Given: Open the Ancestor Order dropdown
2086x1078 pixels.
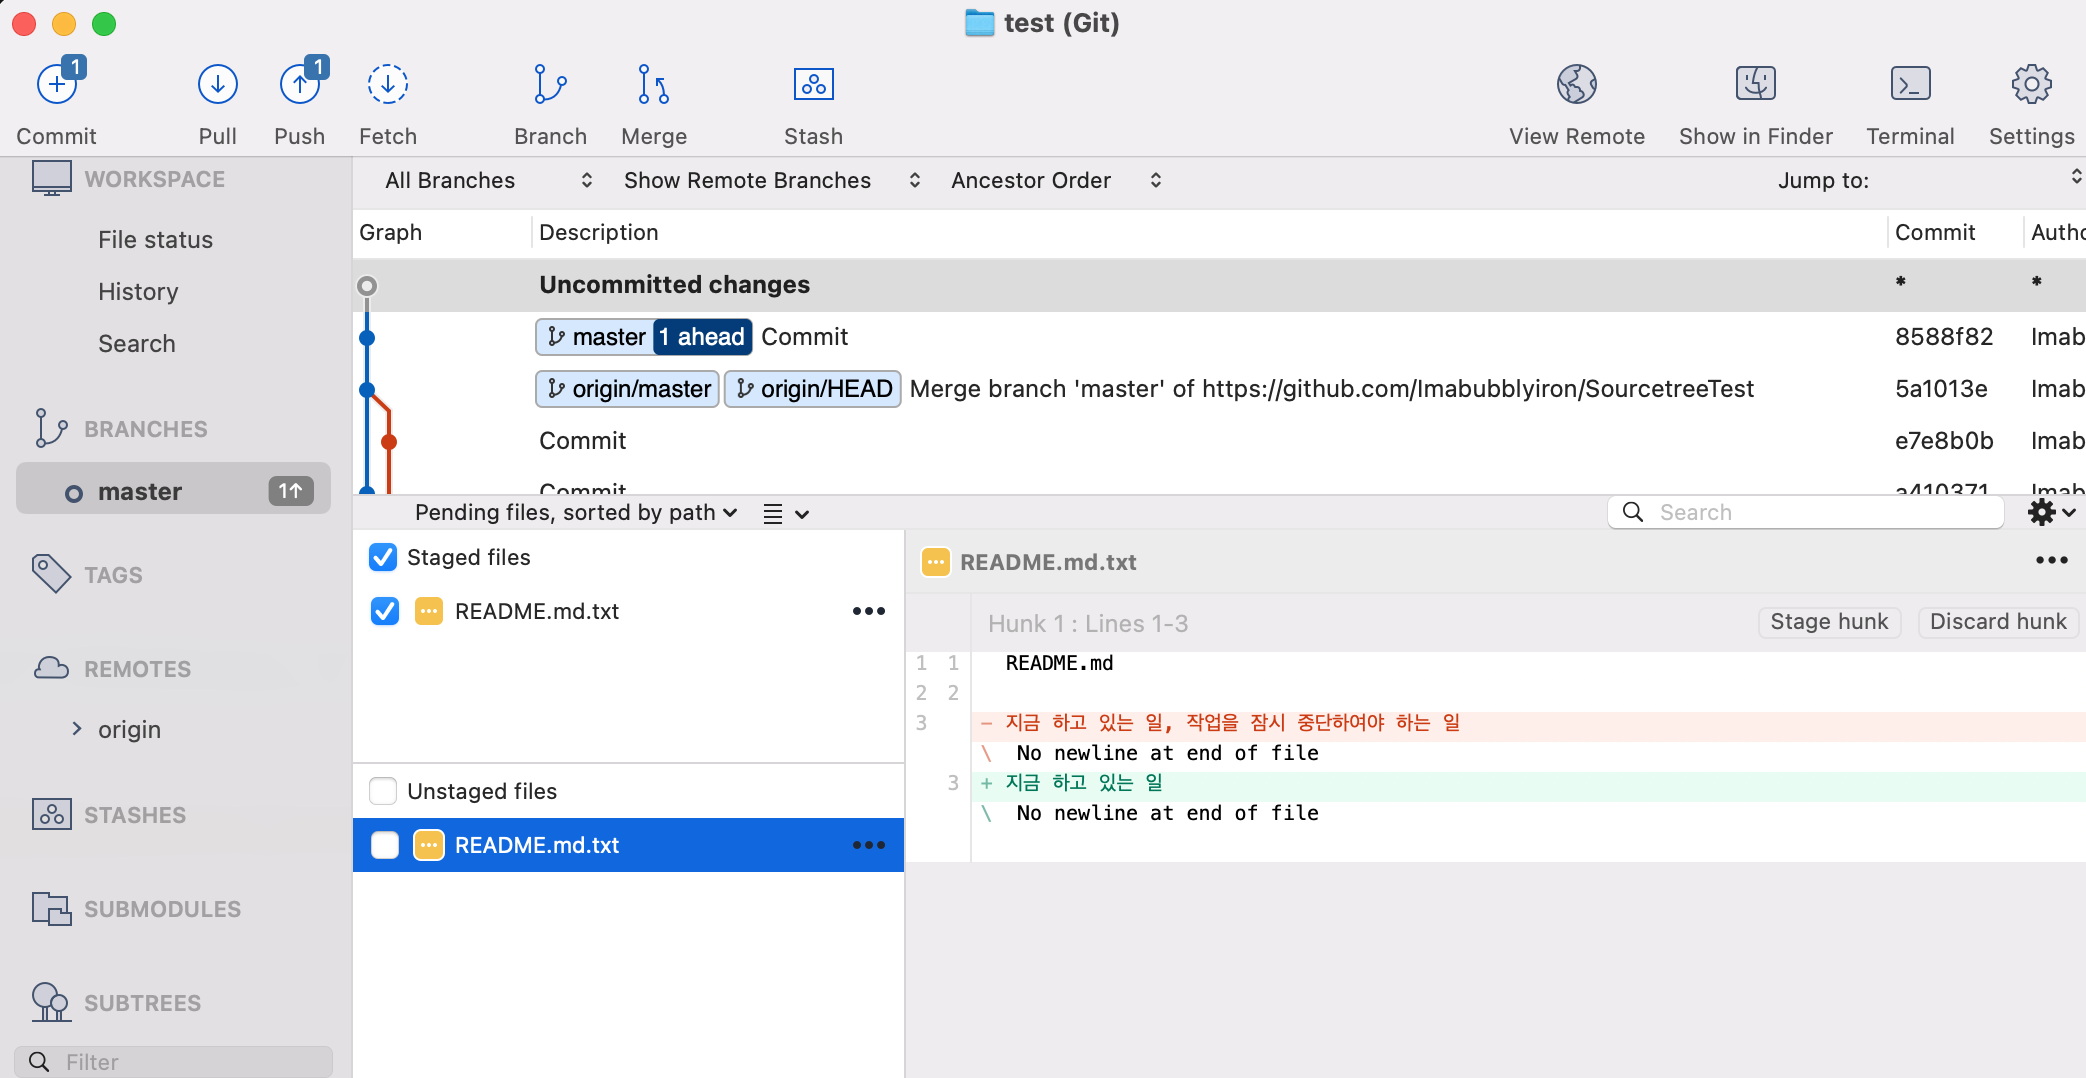Looking at the screenshot, I should point(1055,180).
